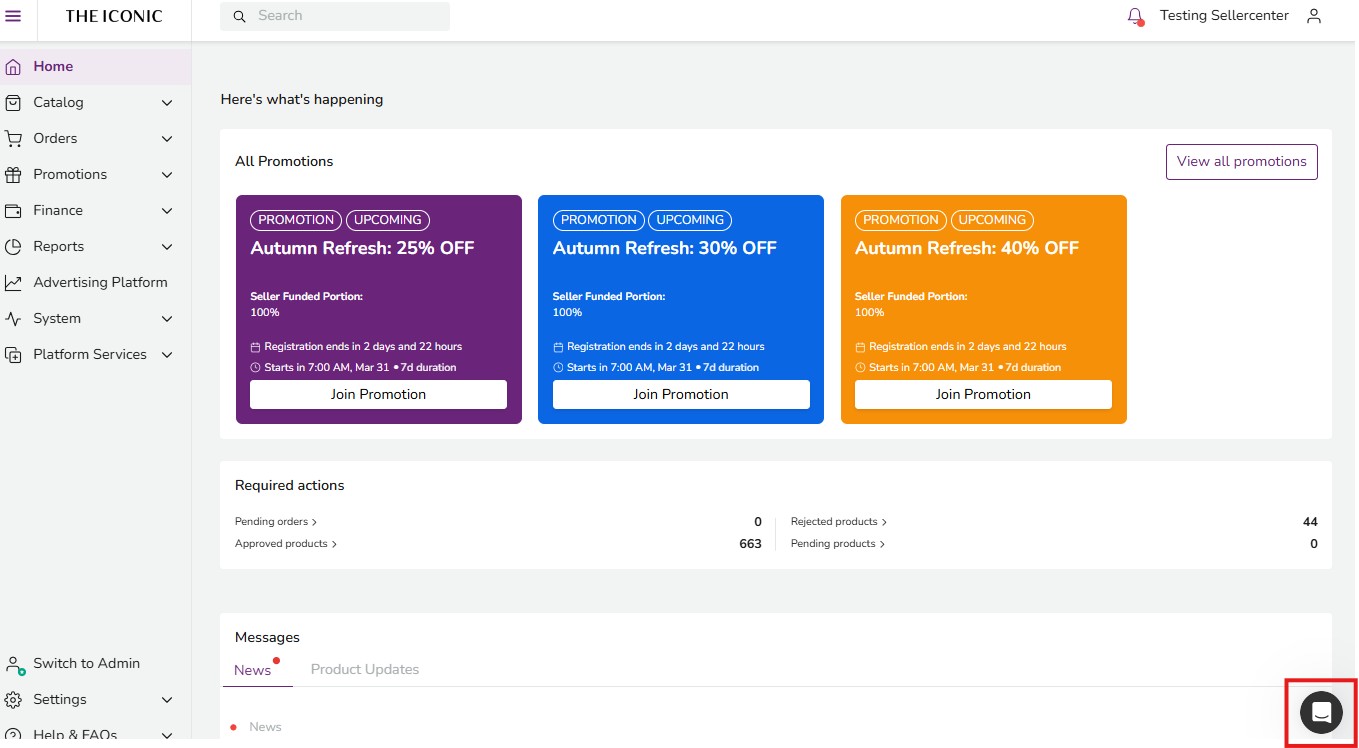Image resolution: width=1359 pixels, height=748 pixels.
Task: Click the user profile icon
Action: (1314, 16)
